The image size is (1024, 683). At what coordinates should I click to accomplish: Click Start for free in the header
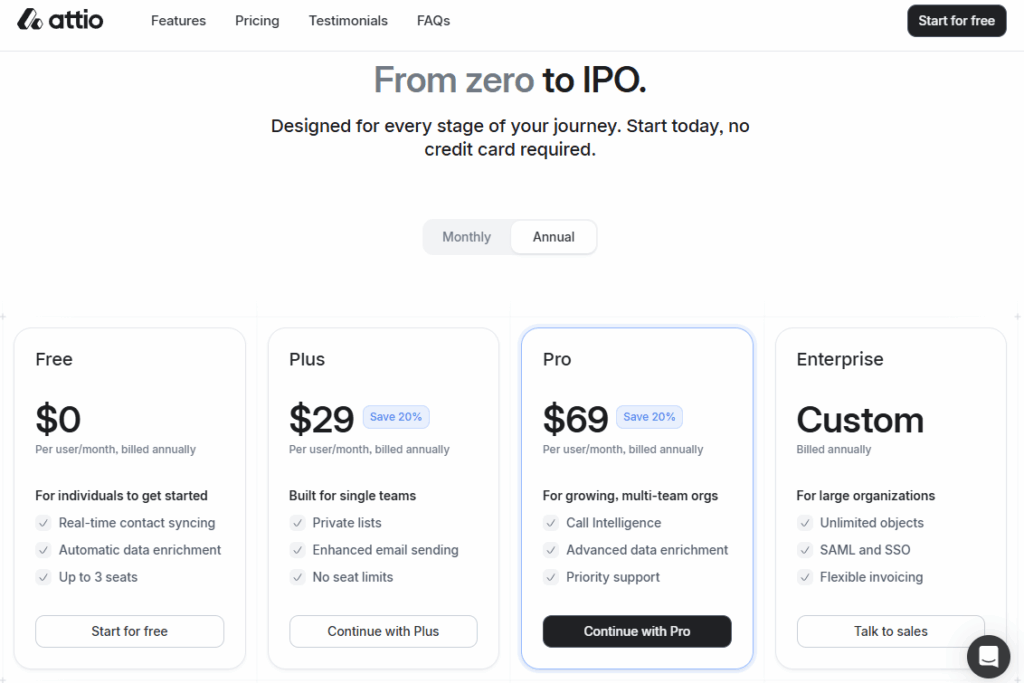[x=956, y=20]
